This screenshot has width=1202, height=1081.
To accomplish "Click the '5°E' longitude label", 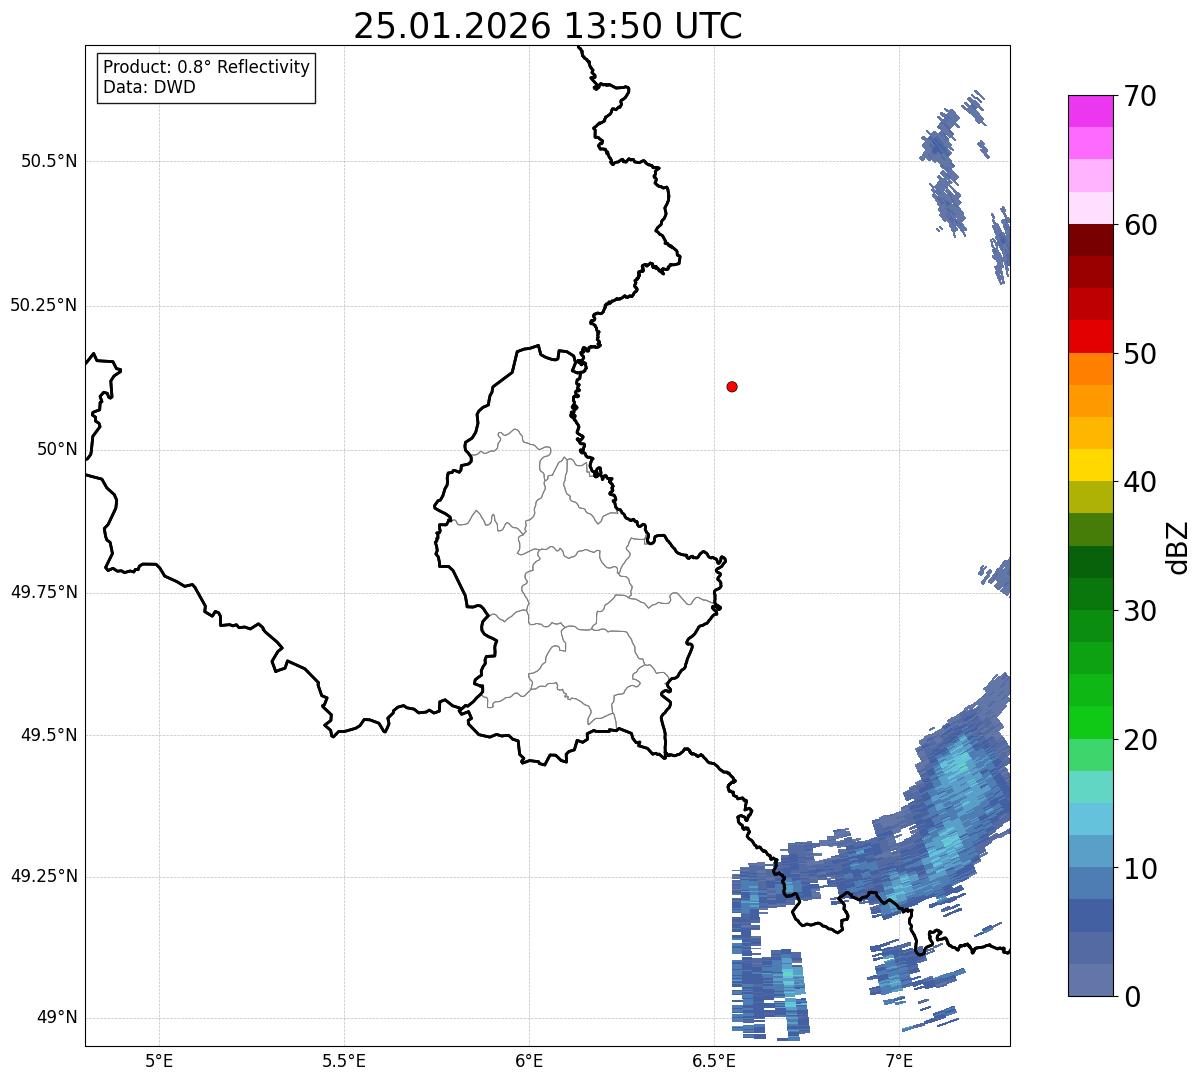I will pyautogui.click(x=159, y=1060).
